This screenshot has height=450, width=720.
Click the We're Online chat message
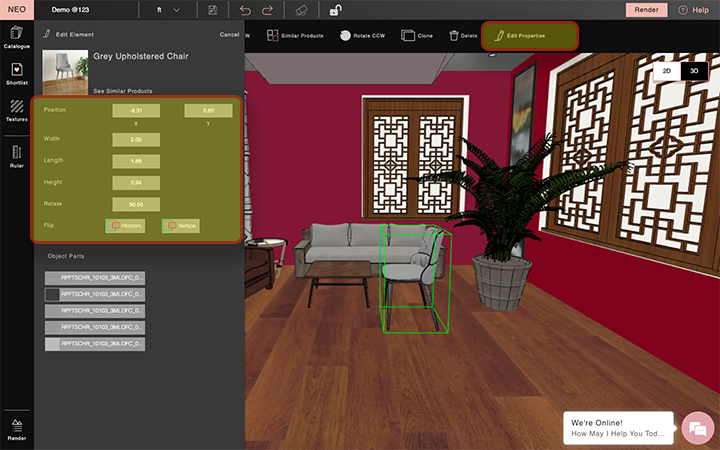coord(618,428)
